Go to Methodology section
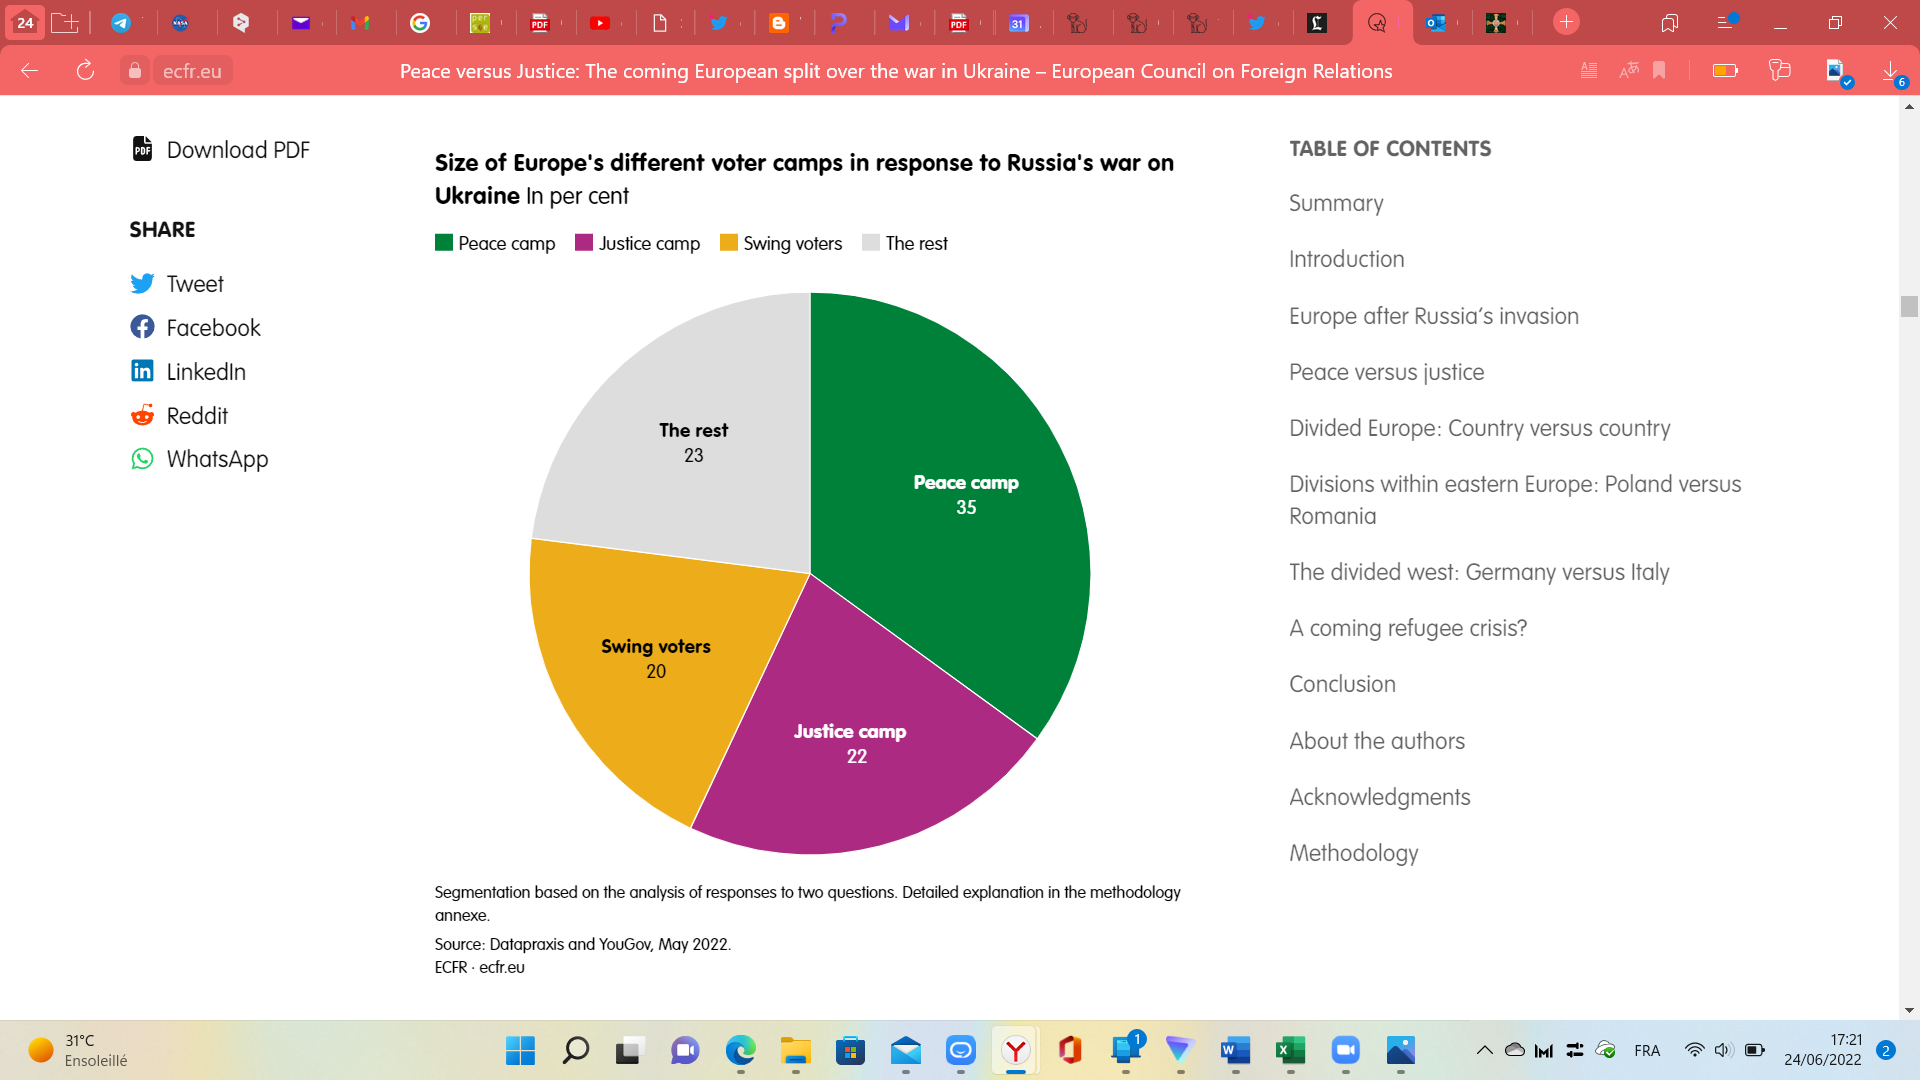The image size is (1920, 1080). click(x=1353, y=853)
